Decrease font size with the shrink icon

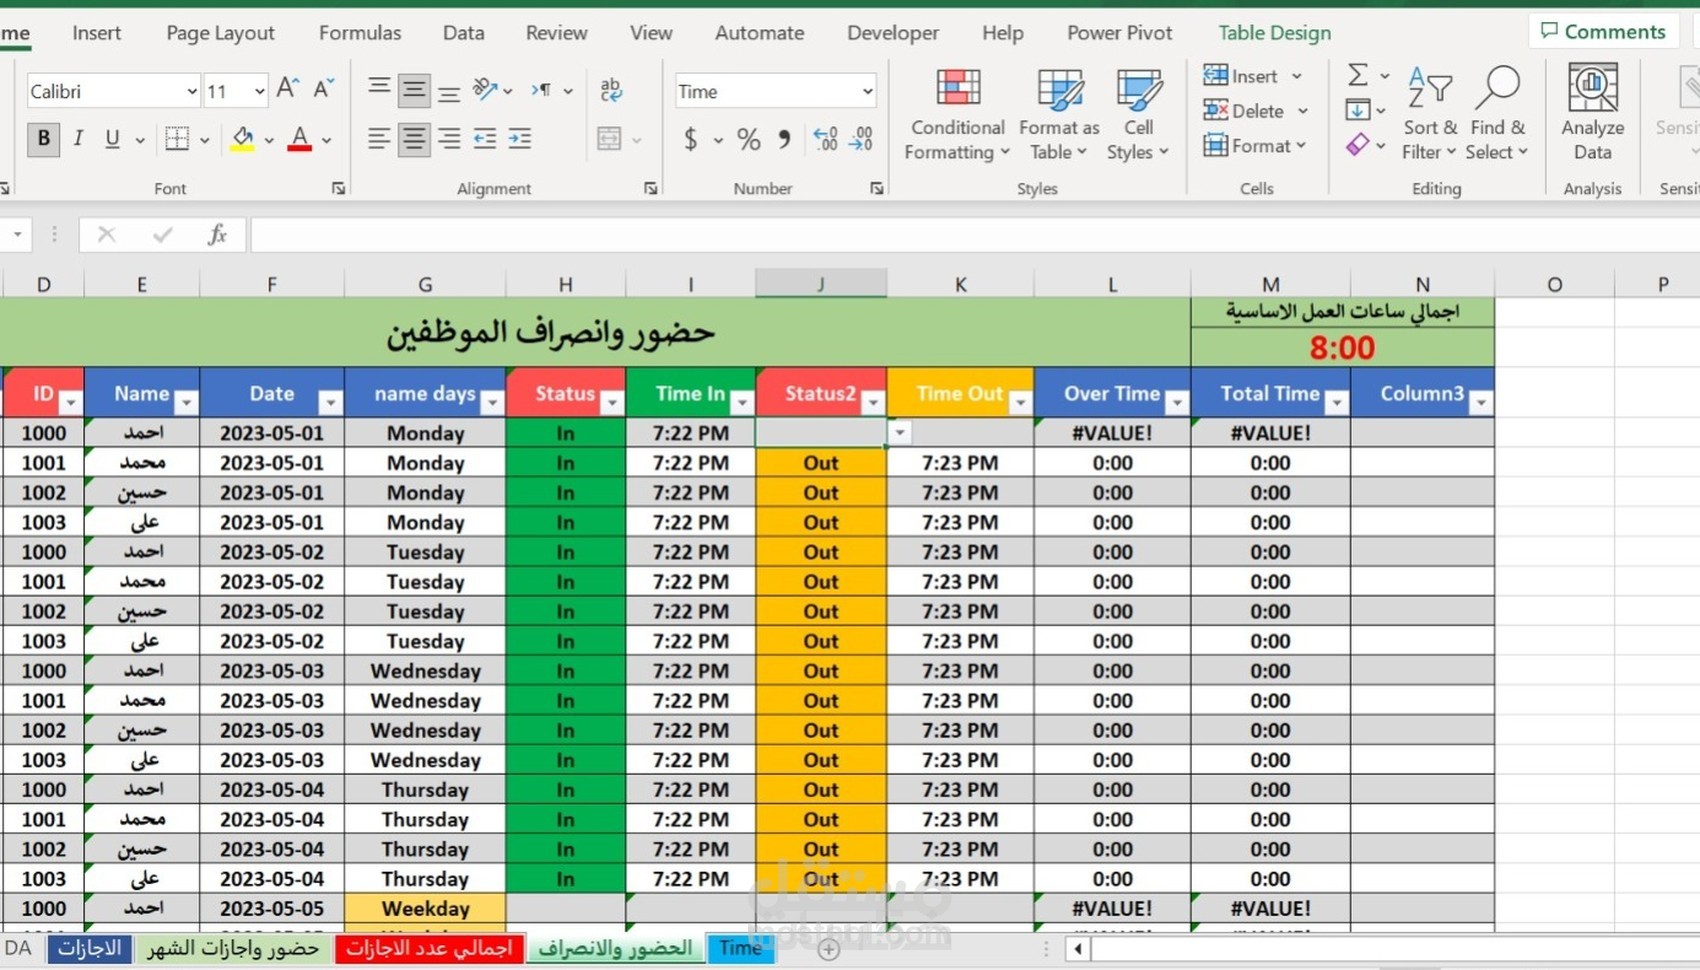click(323, 90)
